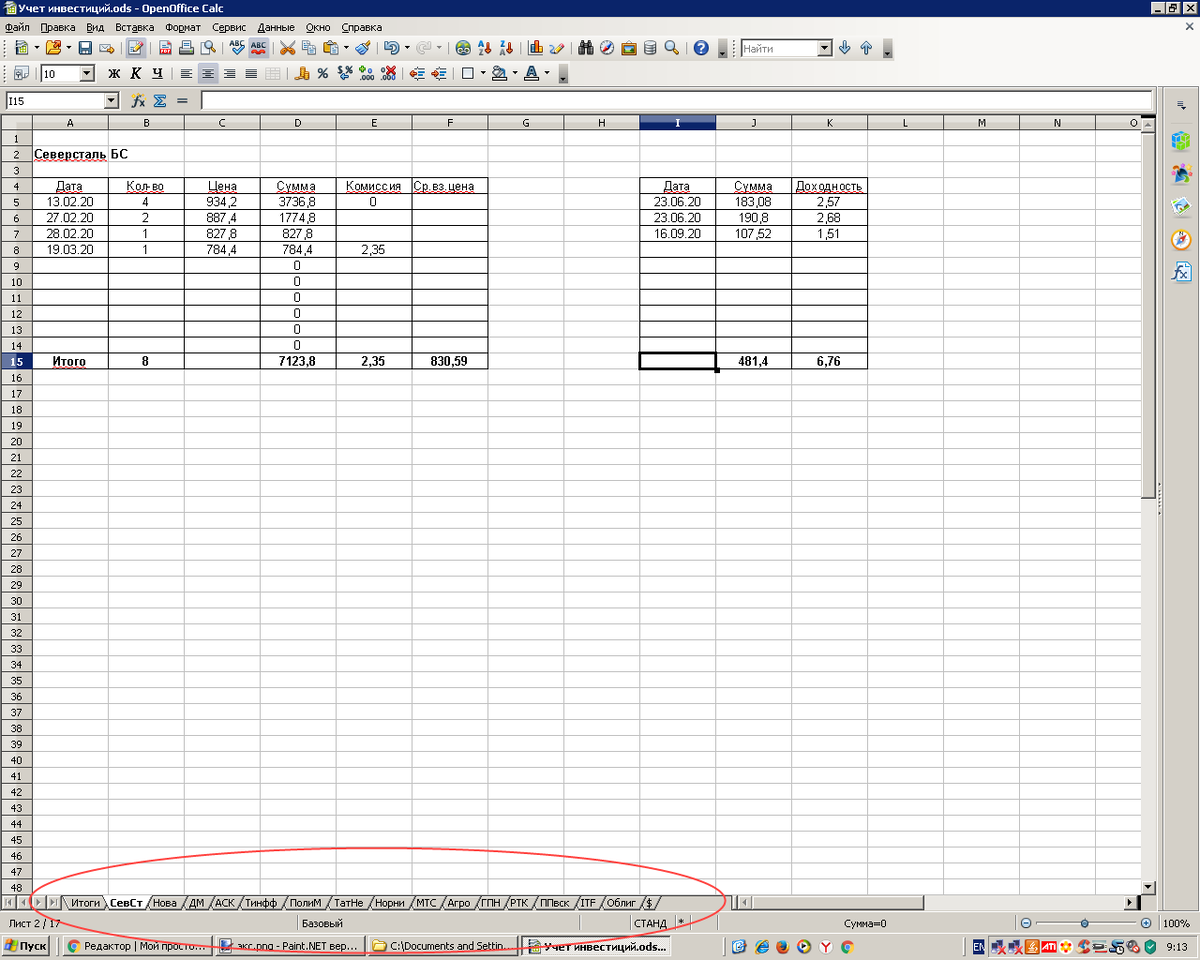Click the formula input line

pyautogui.click(x=676, y=101)
